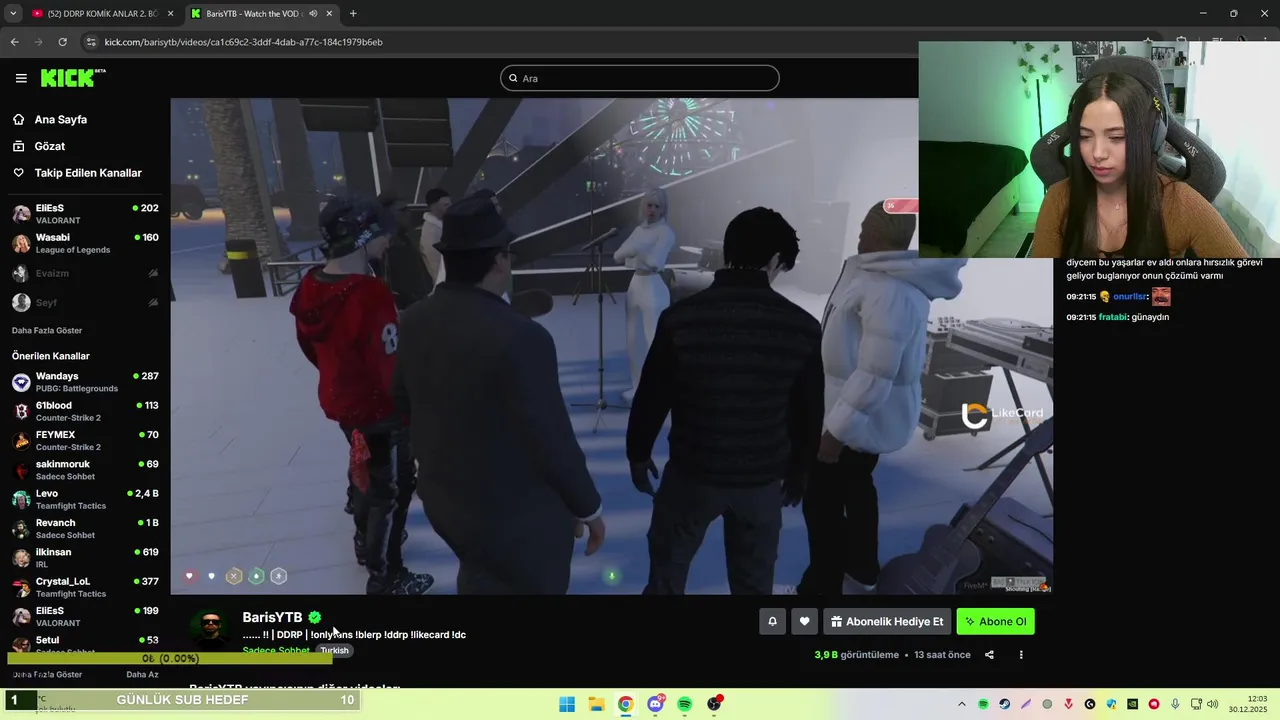Open Gözat browse page
The width and height of the screenshot is (1280, 720).
tap(50, 146)
